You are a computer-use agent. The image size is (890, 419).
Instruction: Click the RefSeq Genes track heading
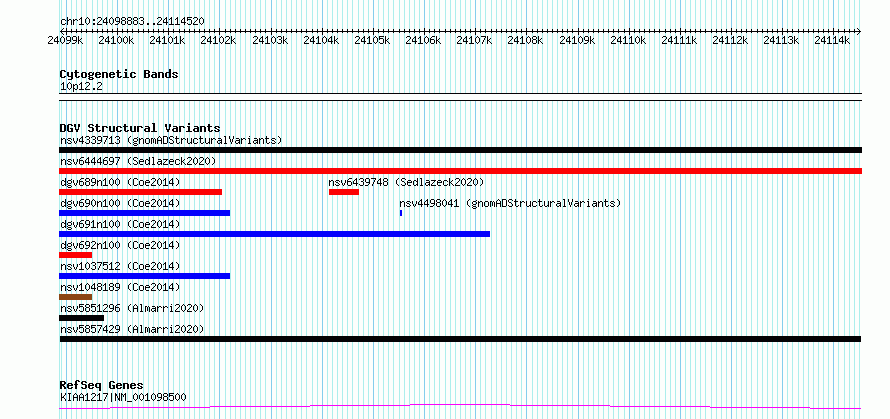tap(101, 386)
